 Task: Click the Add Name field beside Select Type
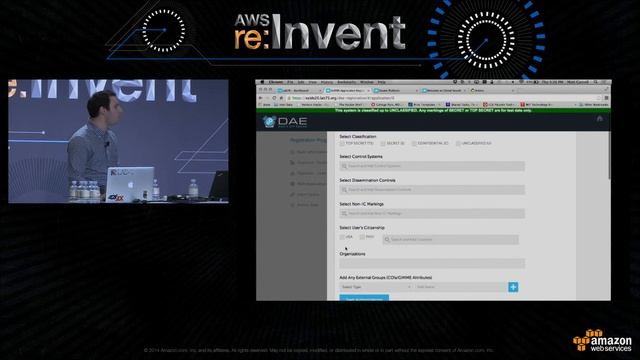(x=460, y=287)
